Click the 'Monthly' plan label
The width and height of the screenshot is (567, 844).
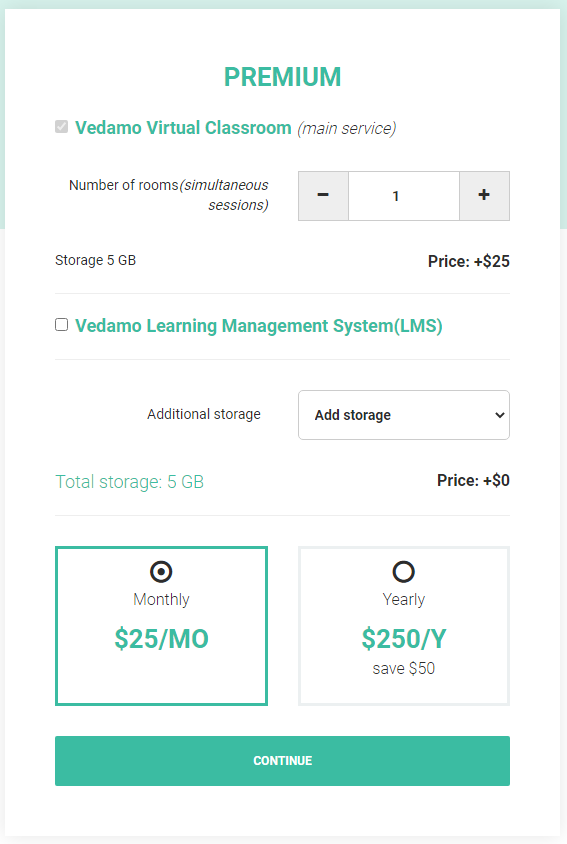pyautogui.click(x=161, y=600)
